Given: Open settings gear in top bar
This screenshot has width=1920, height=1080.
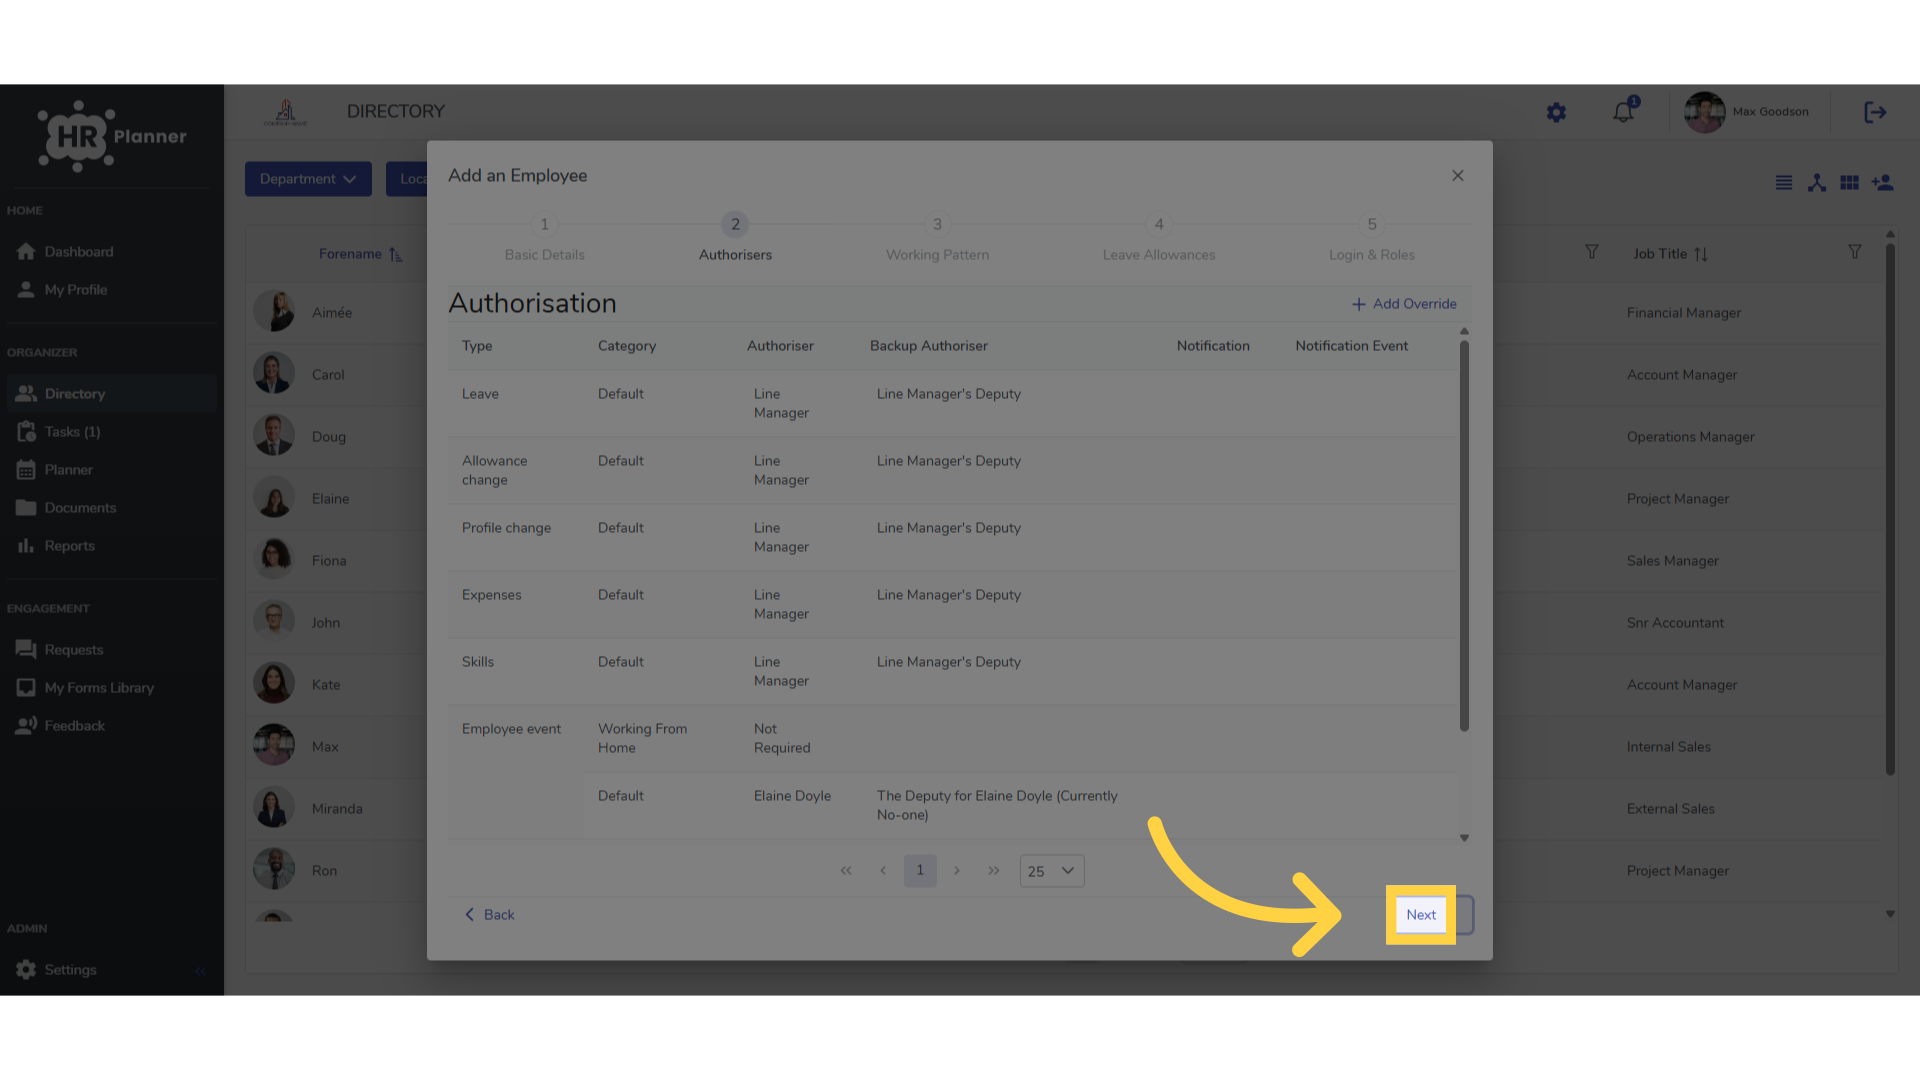Looking at the screenshot, I should [1556, 112].
